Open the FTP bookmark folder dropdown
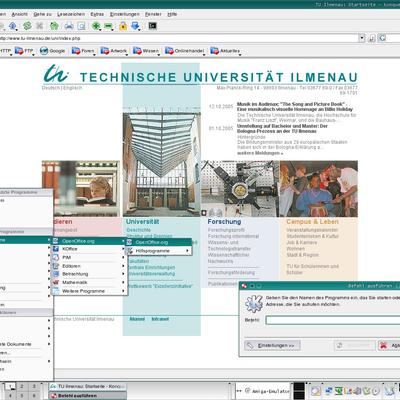Viewport: 400px width, 400px height. 25,51
